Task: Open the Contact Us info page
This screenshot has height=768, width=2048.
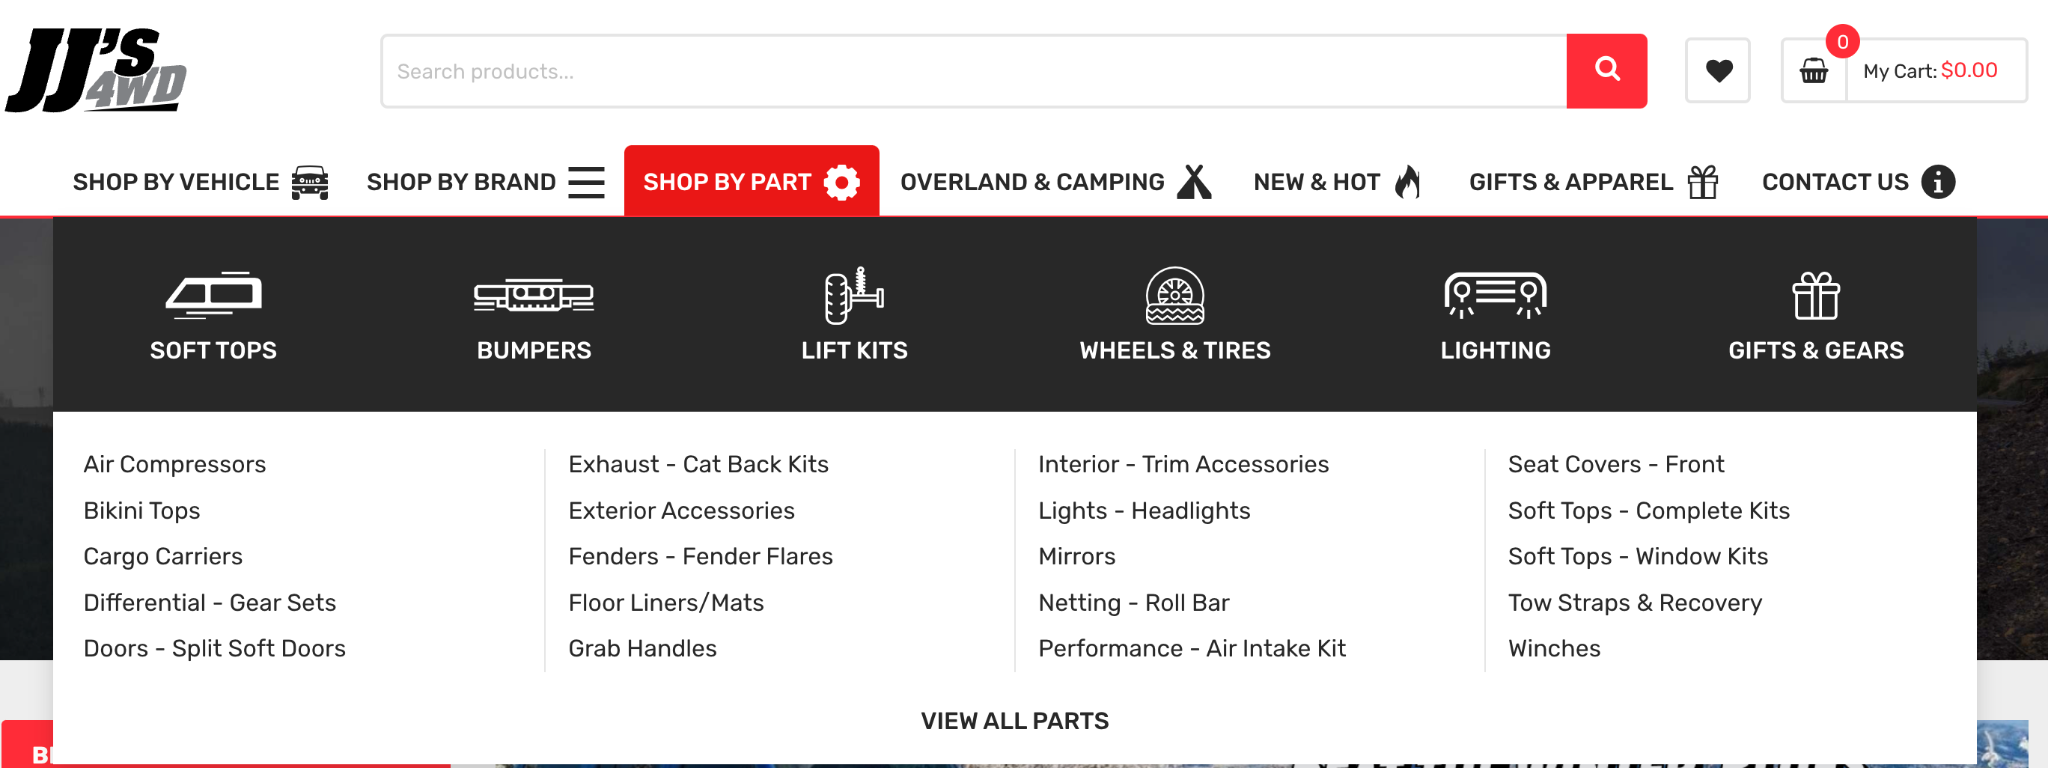Action: point(1858,182)
